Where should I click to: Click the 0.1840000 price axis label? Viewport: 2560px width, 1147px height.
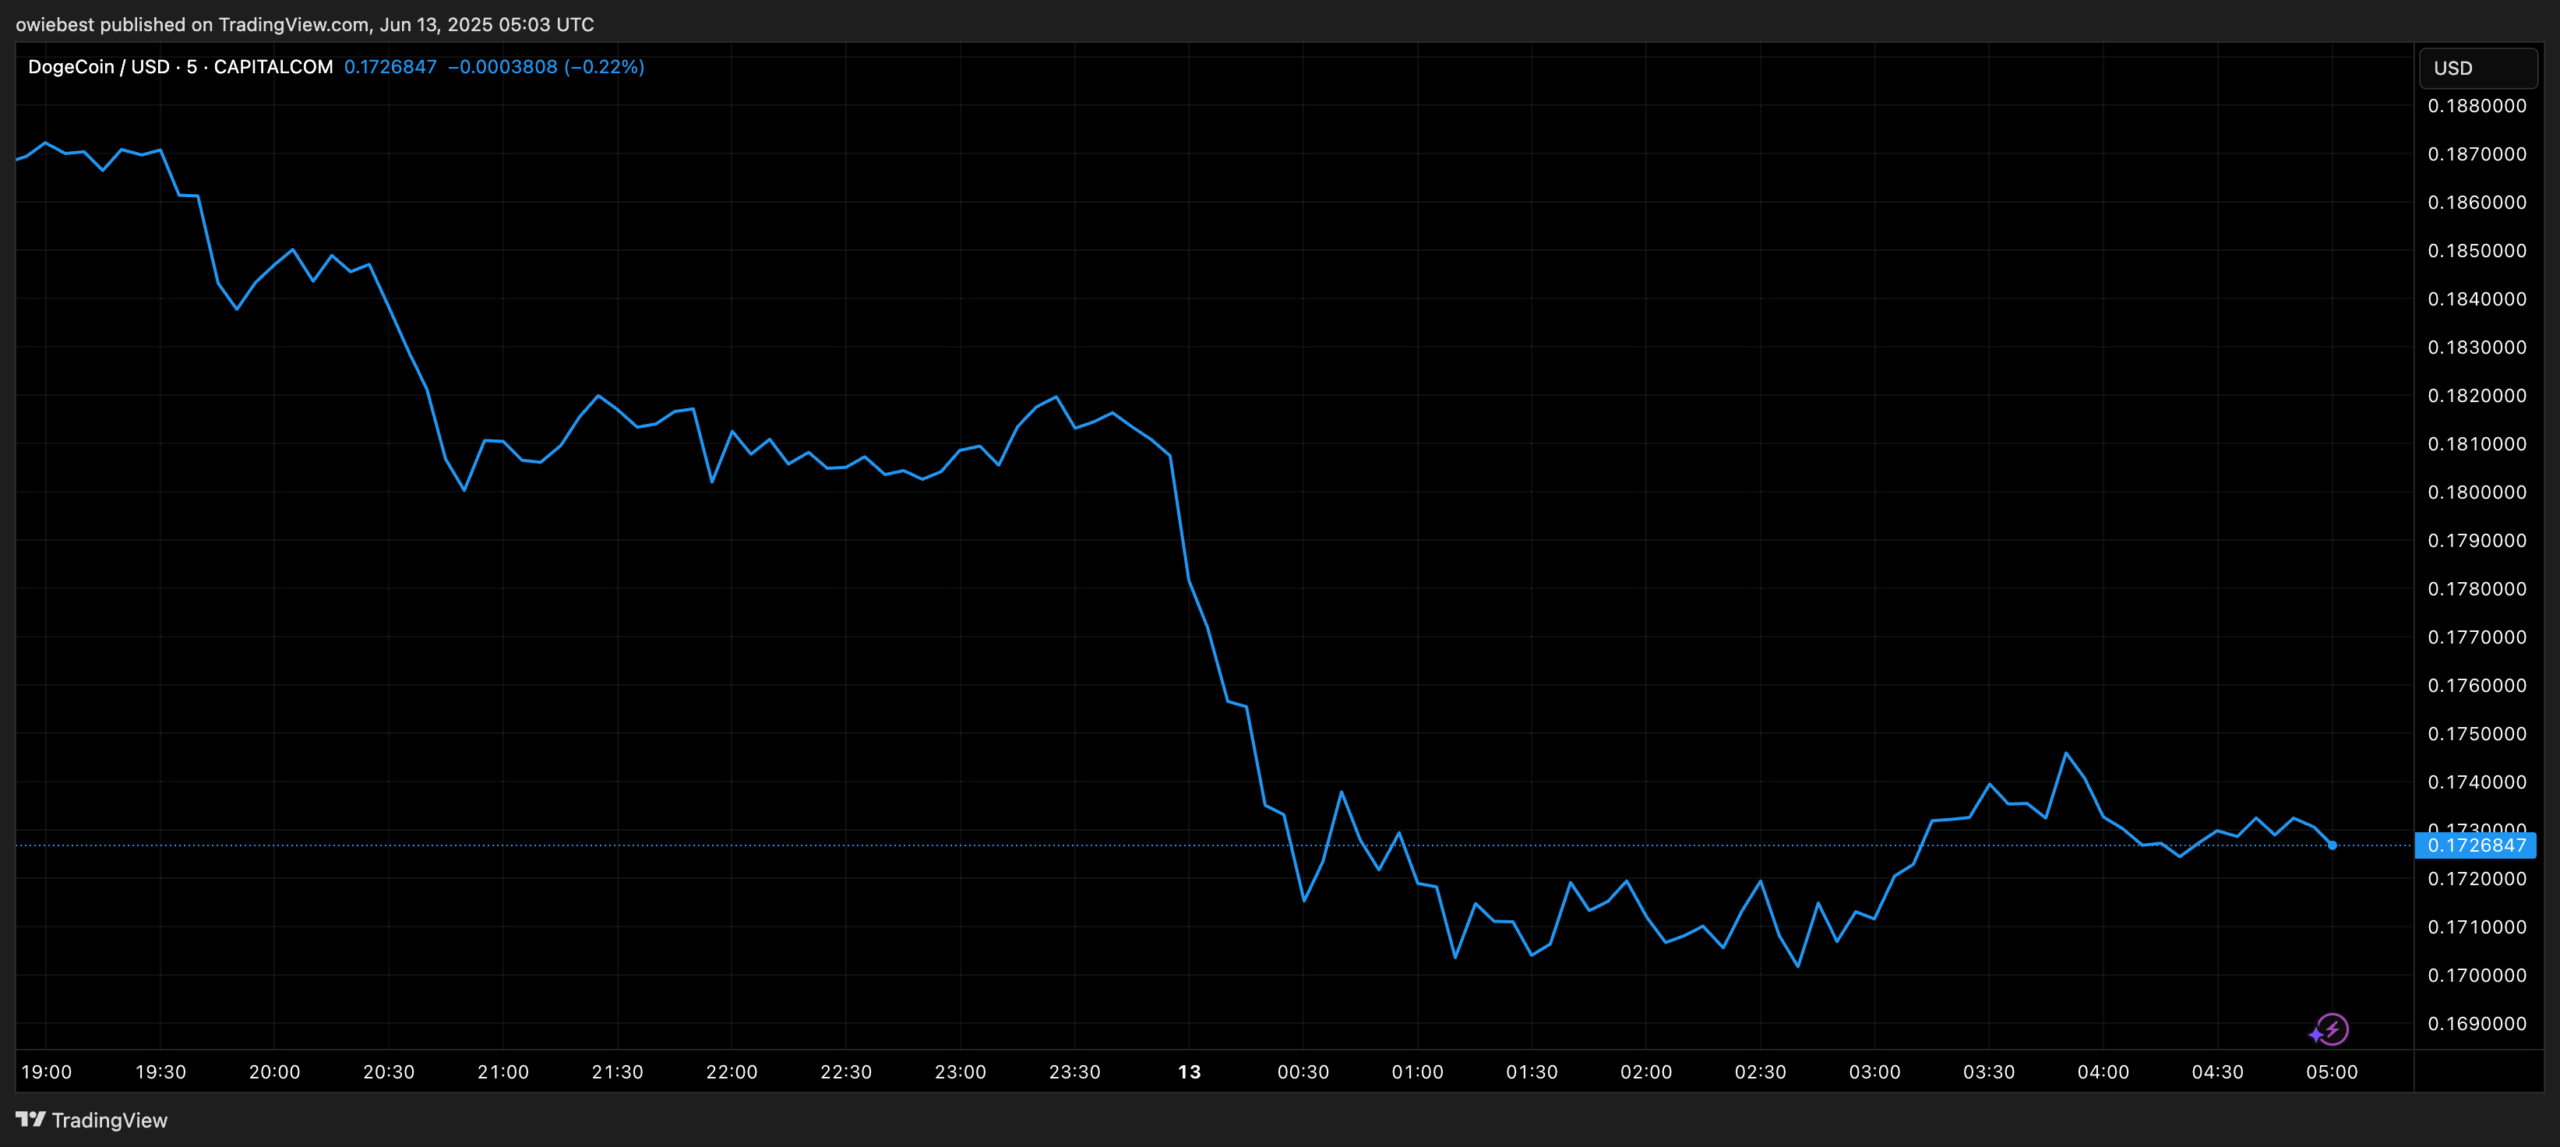click(x=2477, y=299)
